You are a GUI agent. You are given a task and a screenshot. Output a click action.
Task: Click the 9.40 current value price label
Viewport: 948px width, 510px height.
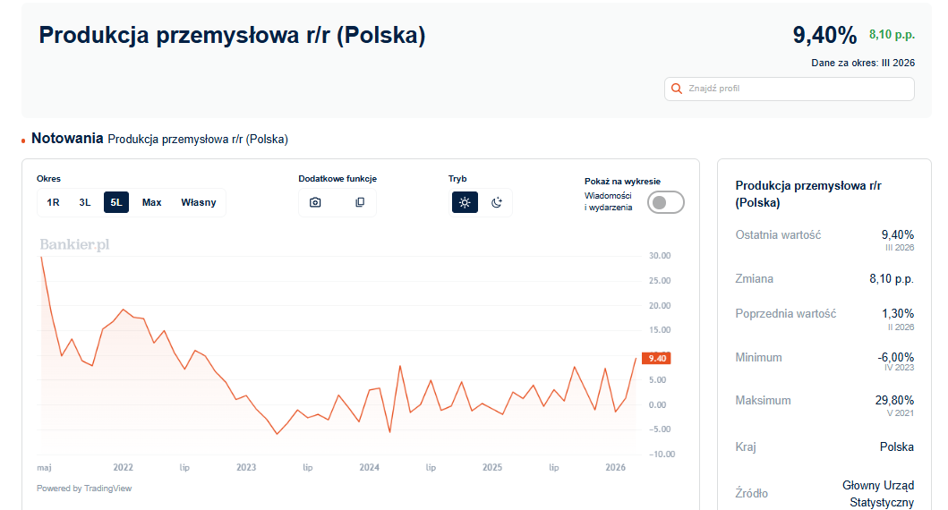tap(657, 358)
